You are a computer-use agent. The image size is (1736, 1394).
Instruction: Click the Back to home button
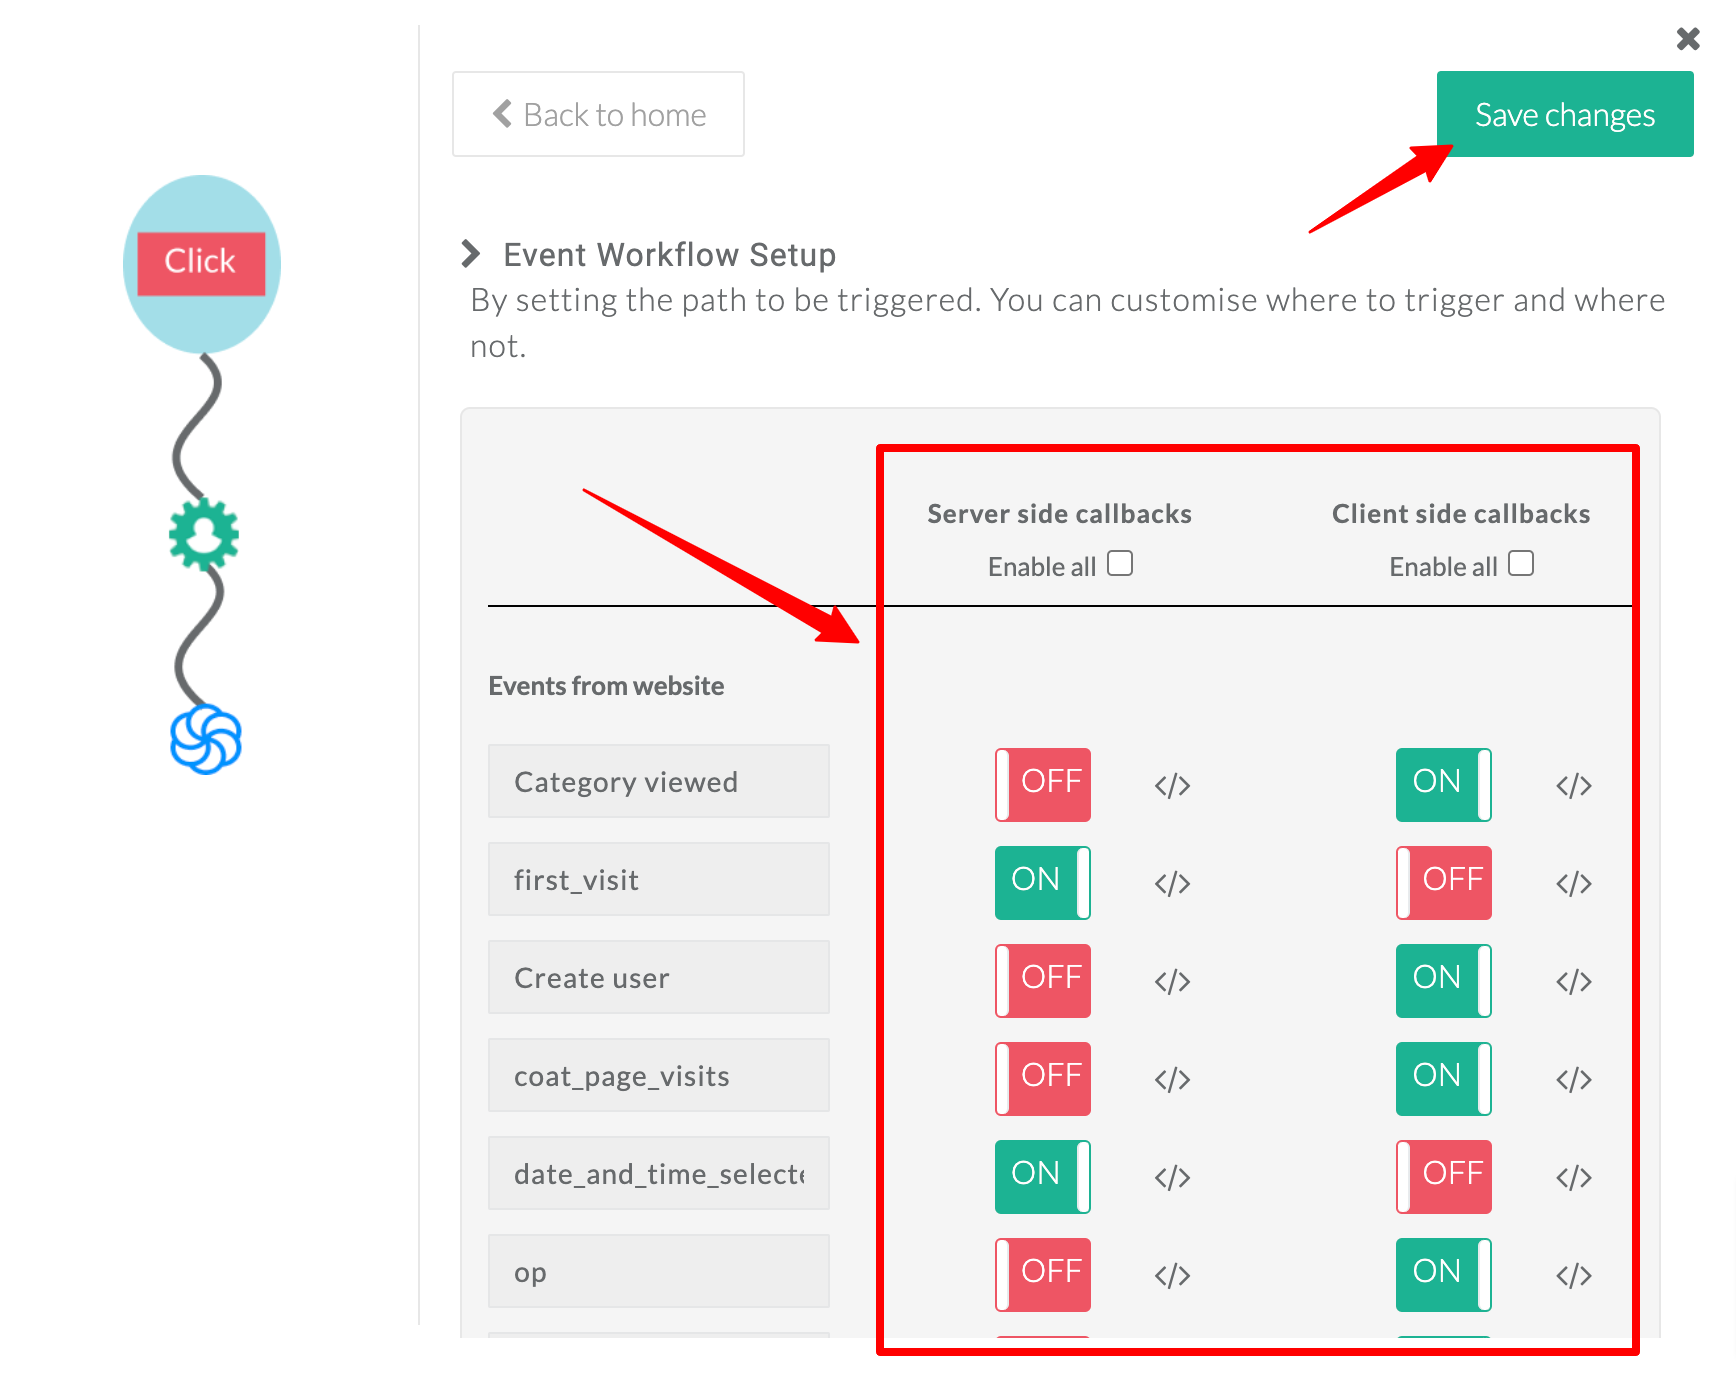(598, 114)
